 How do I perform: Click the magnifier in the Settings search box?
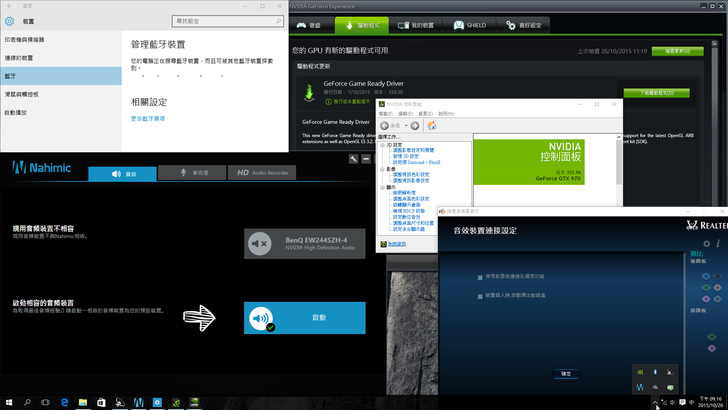point(278,21)
